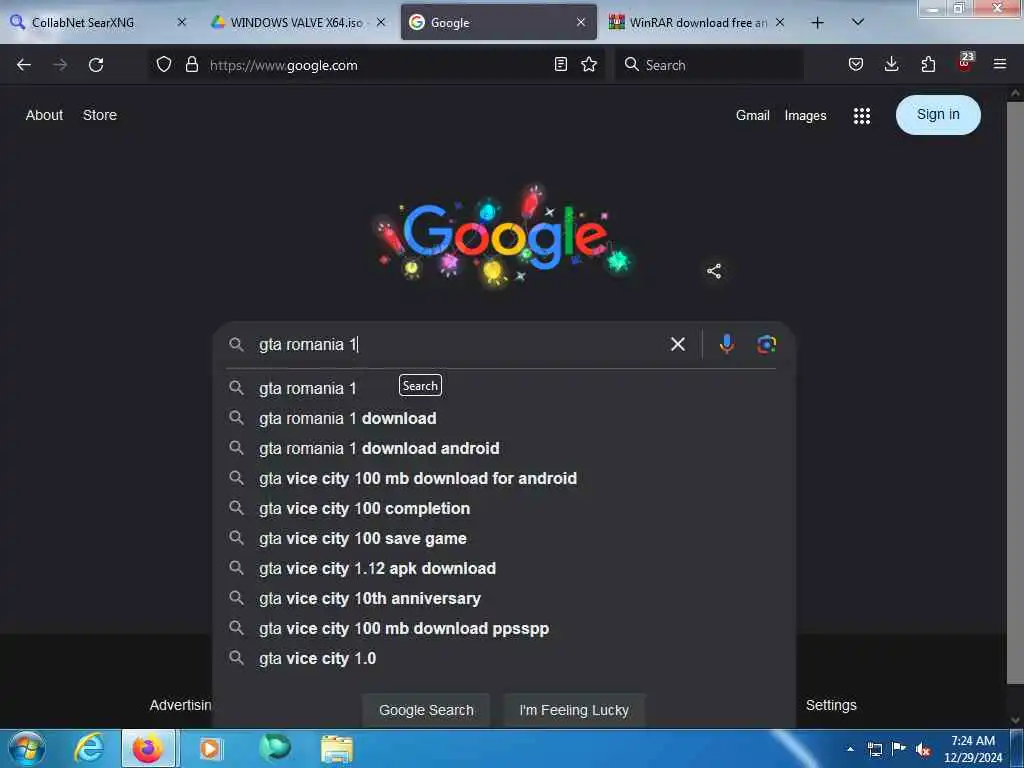Open Google Images link

pyautogui.click(x=805, y=116)
